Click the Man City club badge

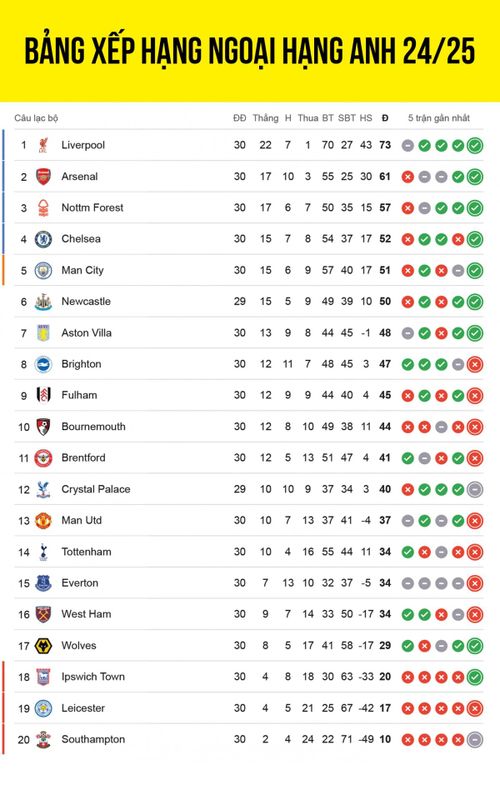[x=43, y=270]
